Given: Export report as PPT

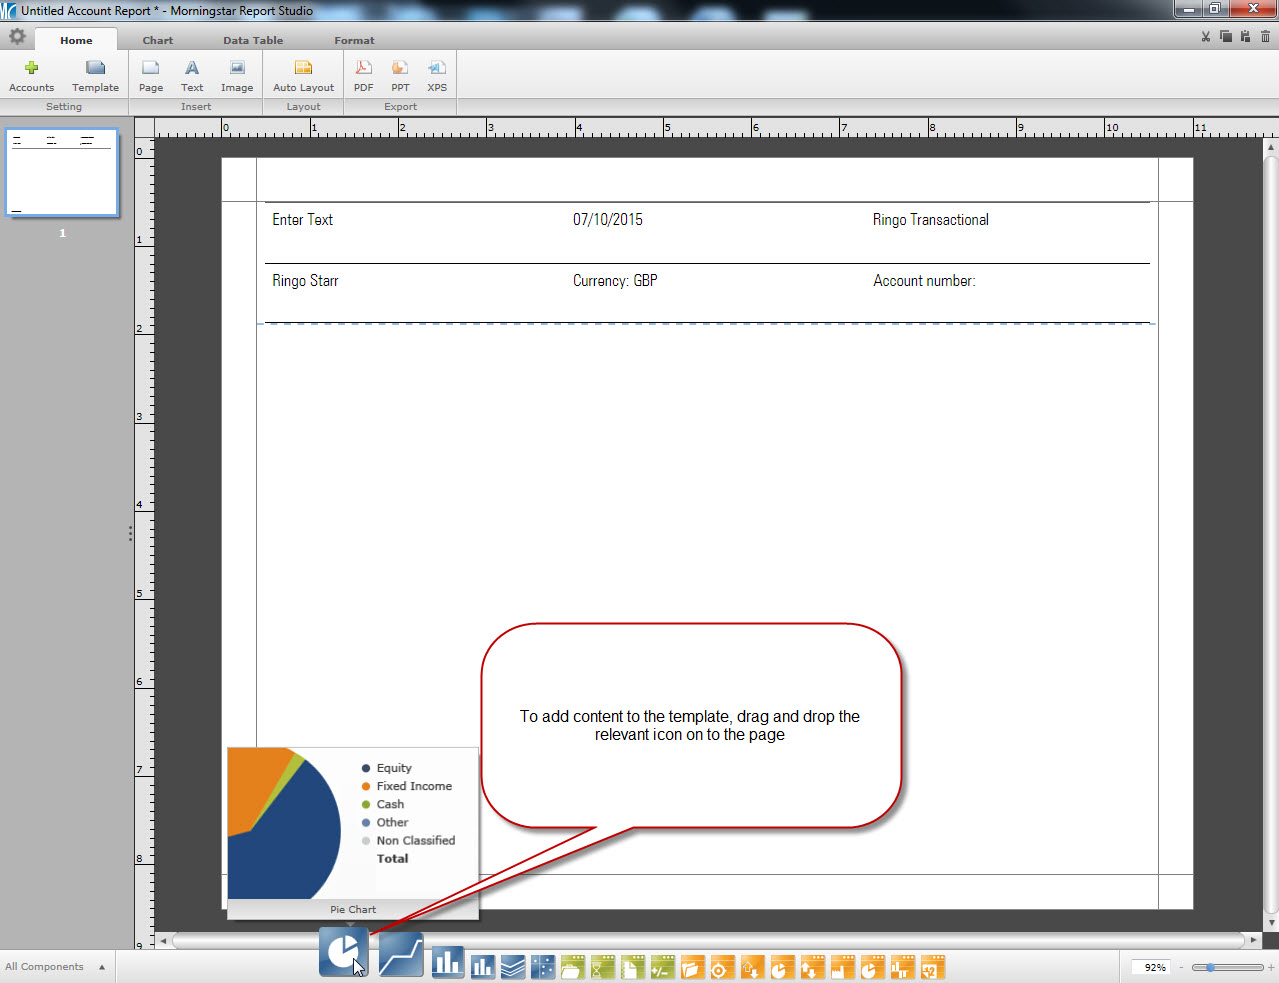Looking at the screenshot, I should [x=400, y=75].
